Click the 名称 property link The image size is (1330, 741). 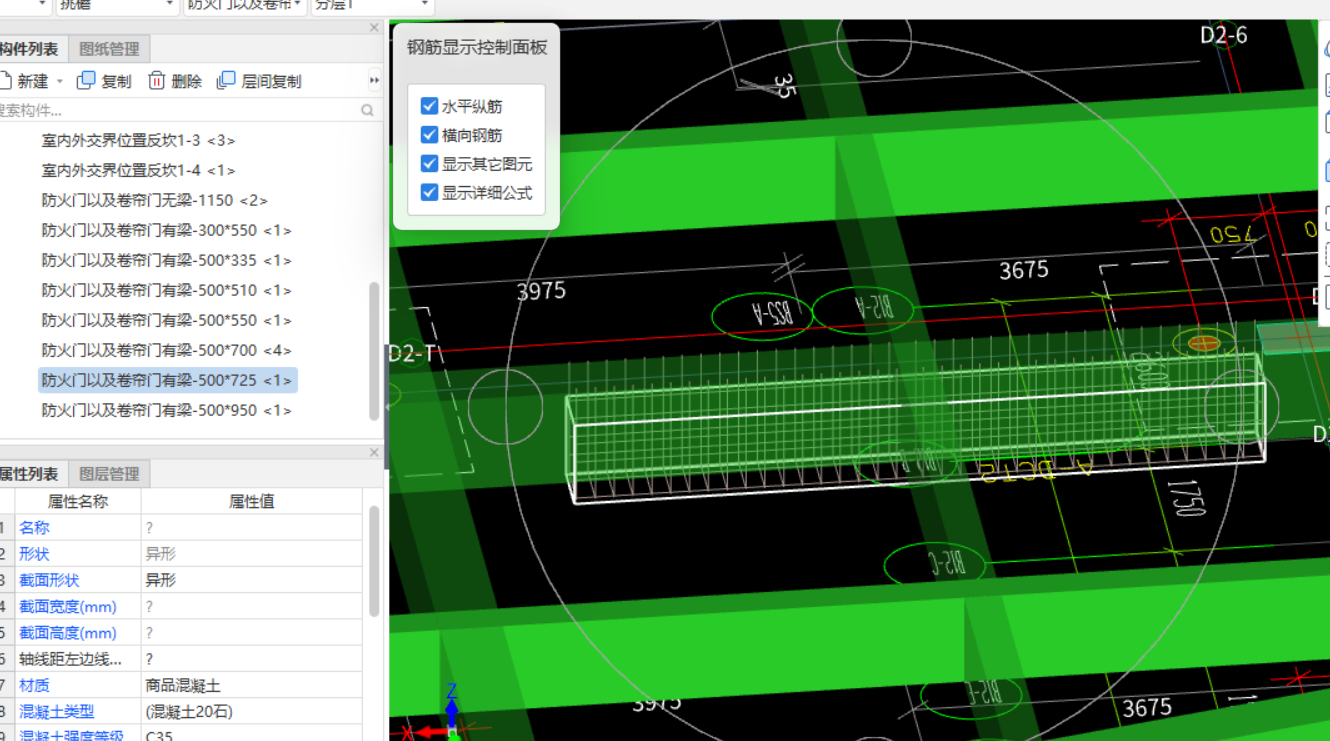point(34,528)
